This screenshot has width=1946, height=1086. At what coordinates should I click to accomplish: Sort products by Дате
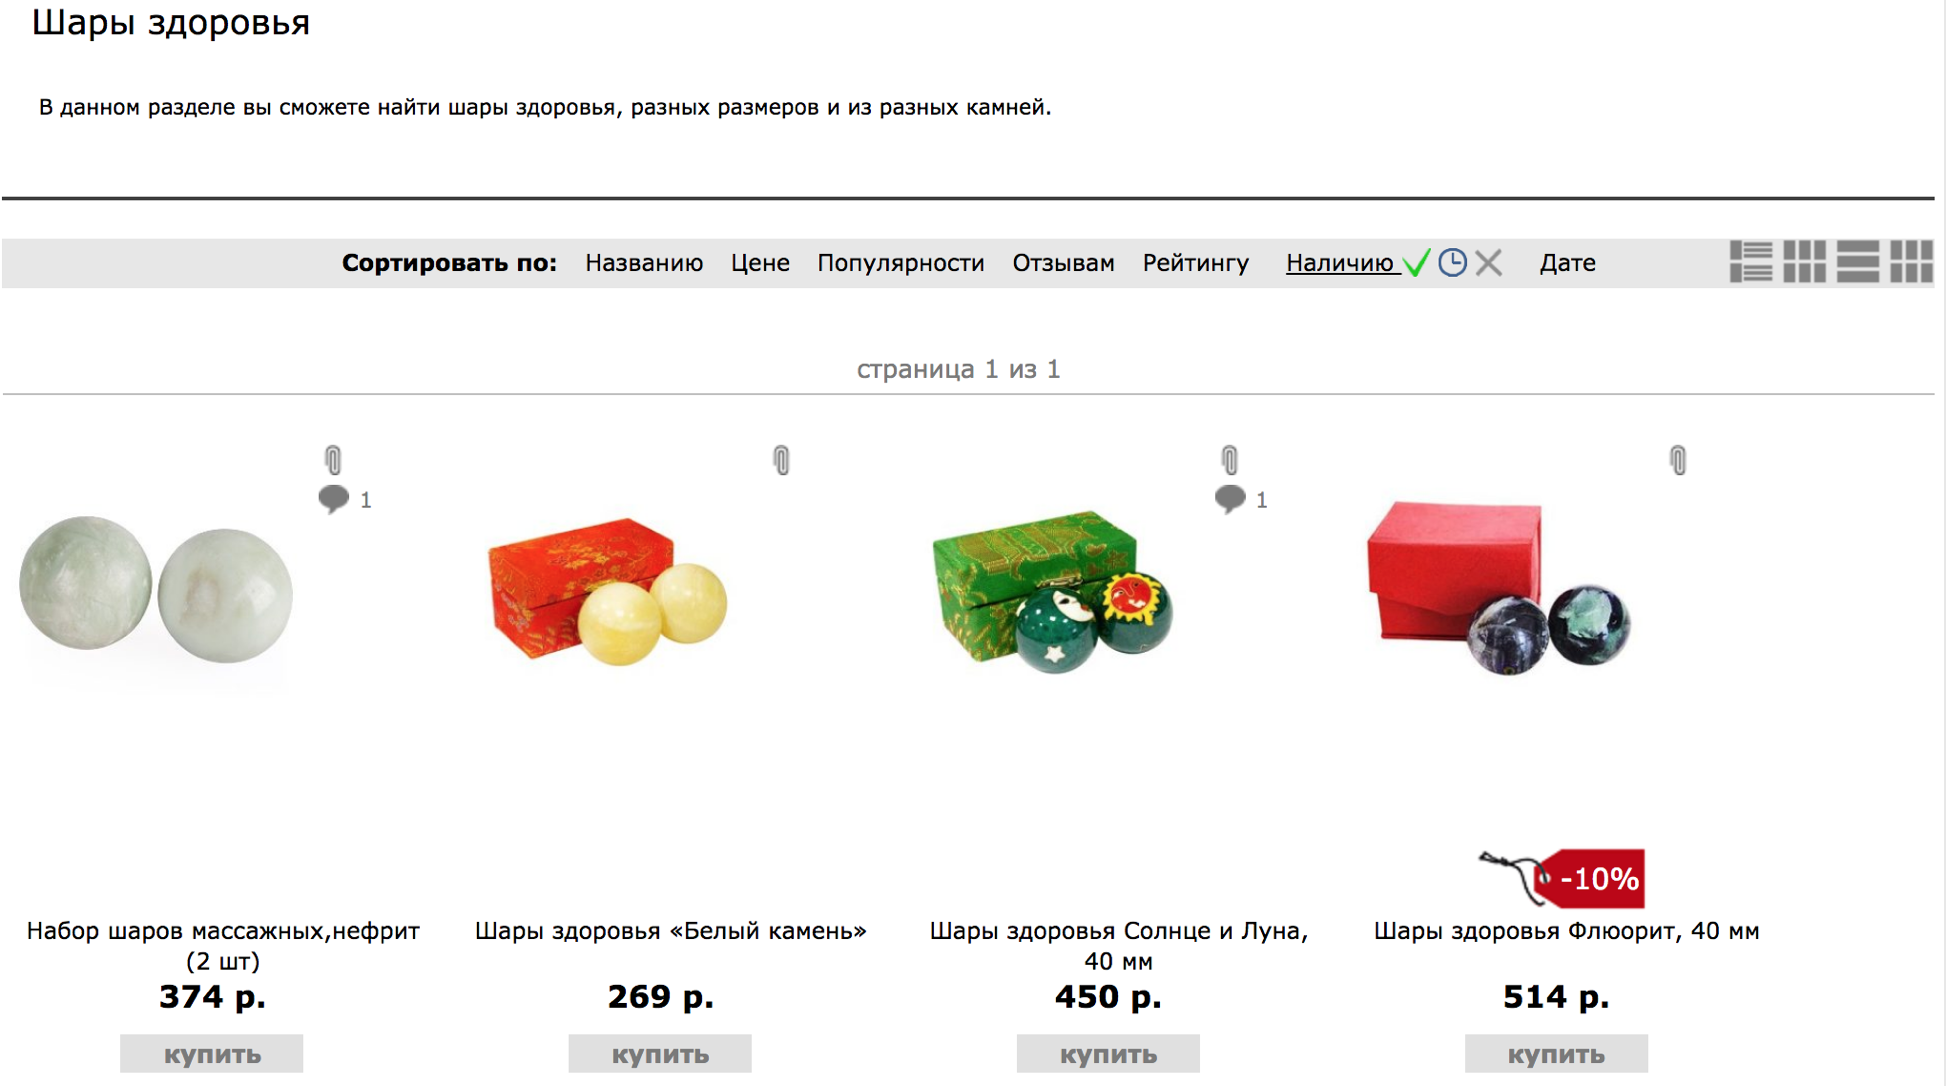(x=1567, y=263)
